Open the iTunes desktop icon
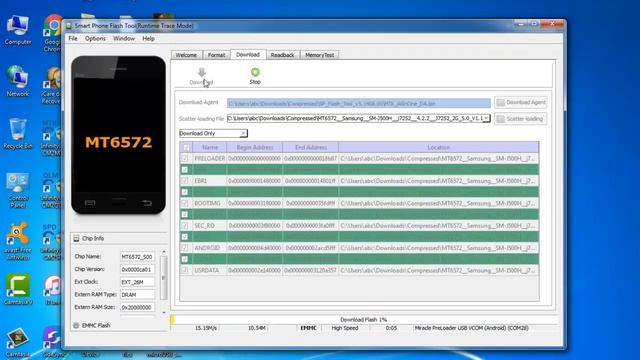 (53, 289)
